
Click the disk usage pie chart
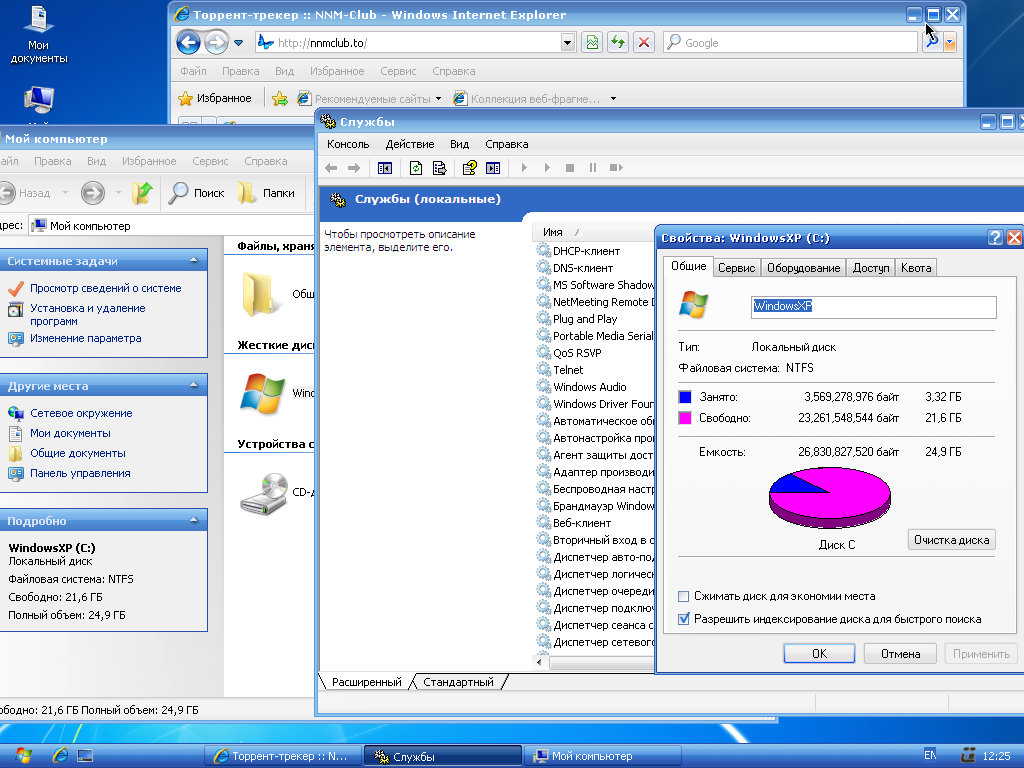pyautogui.click(x=829, y=498)
